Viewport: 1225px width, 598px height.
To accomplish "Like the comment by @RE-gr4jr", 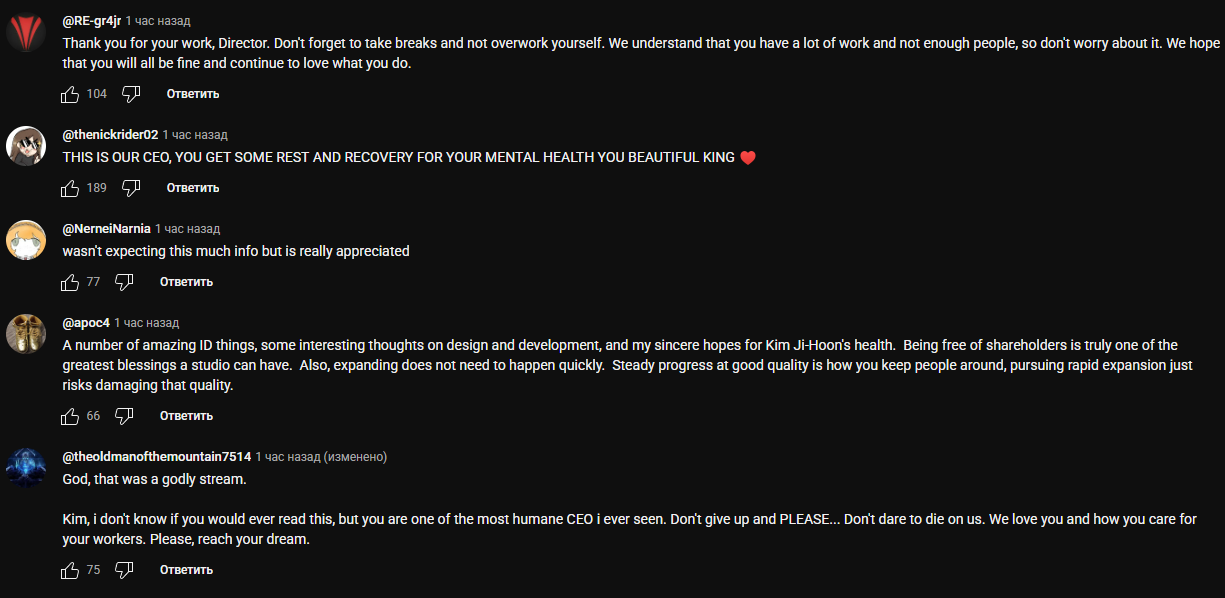I will coord(70,94).
